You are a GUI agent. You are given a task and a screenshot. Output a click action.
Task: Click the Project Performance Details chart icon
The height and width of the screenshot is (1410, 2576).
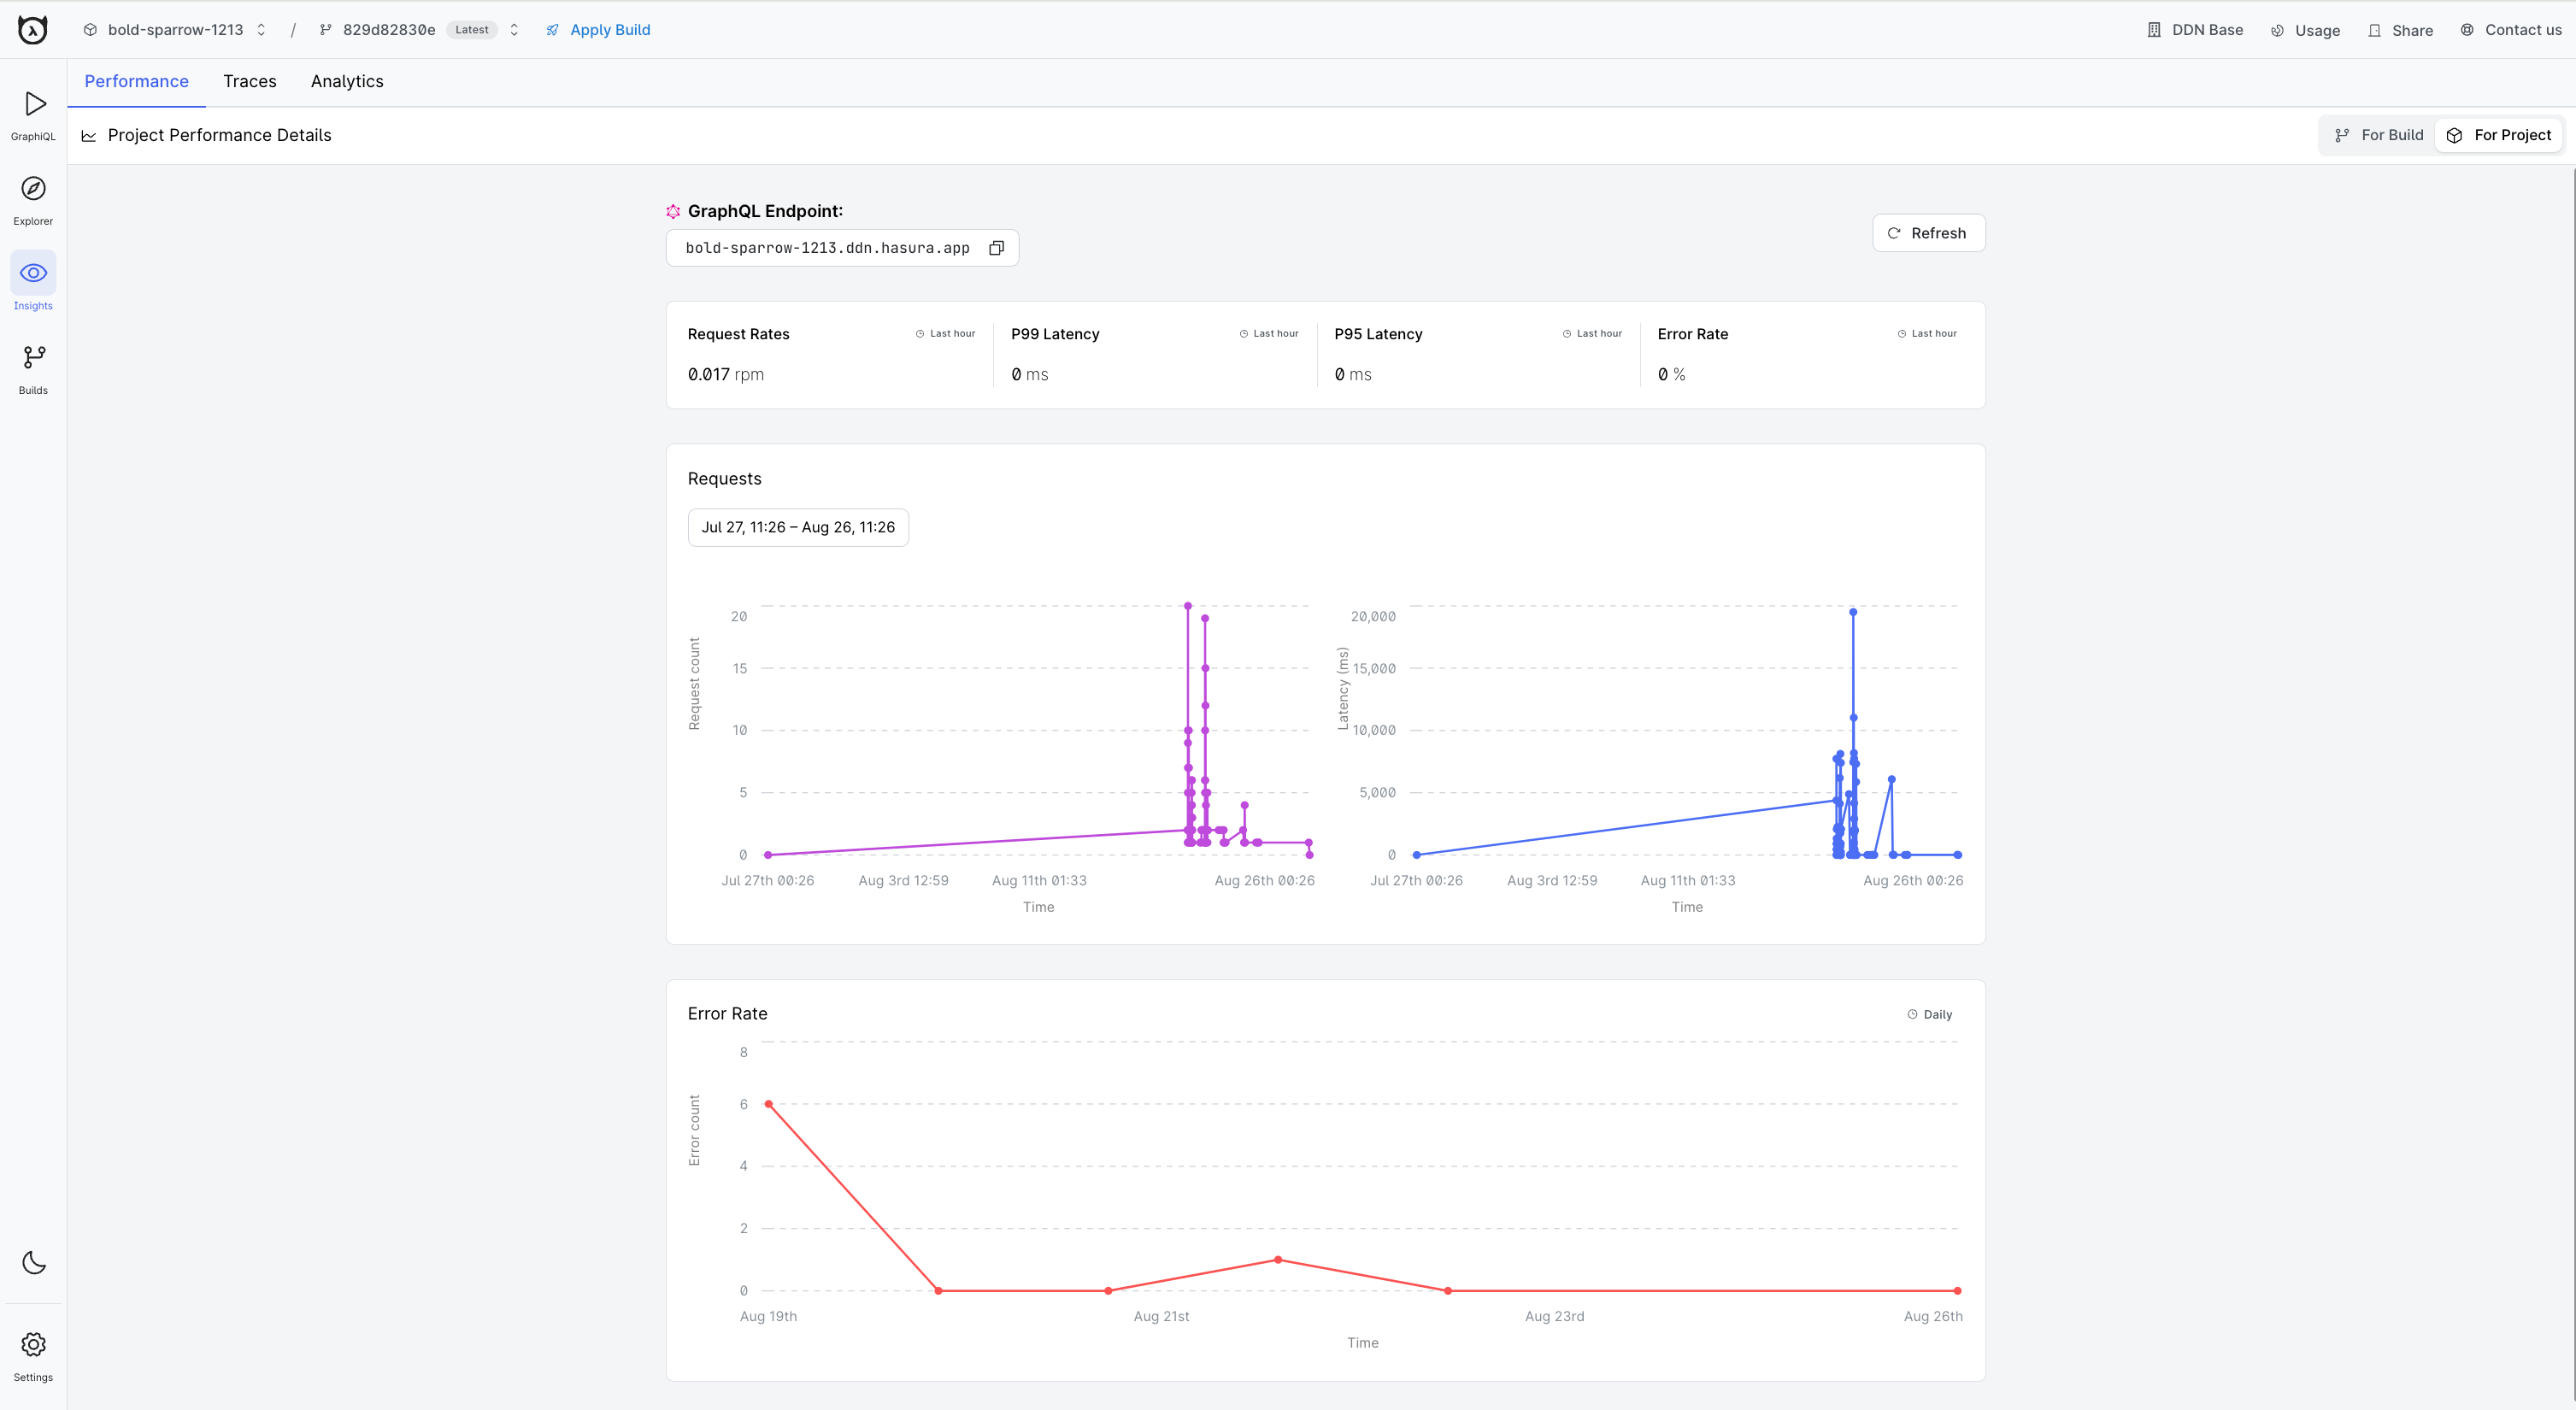[89, 136]
